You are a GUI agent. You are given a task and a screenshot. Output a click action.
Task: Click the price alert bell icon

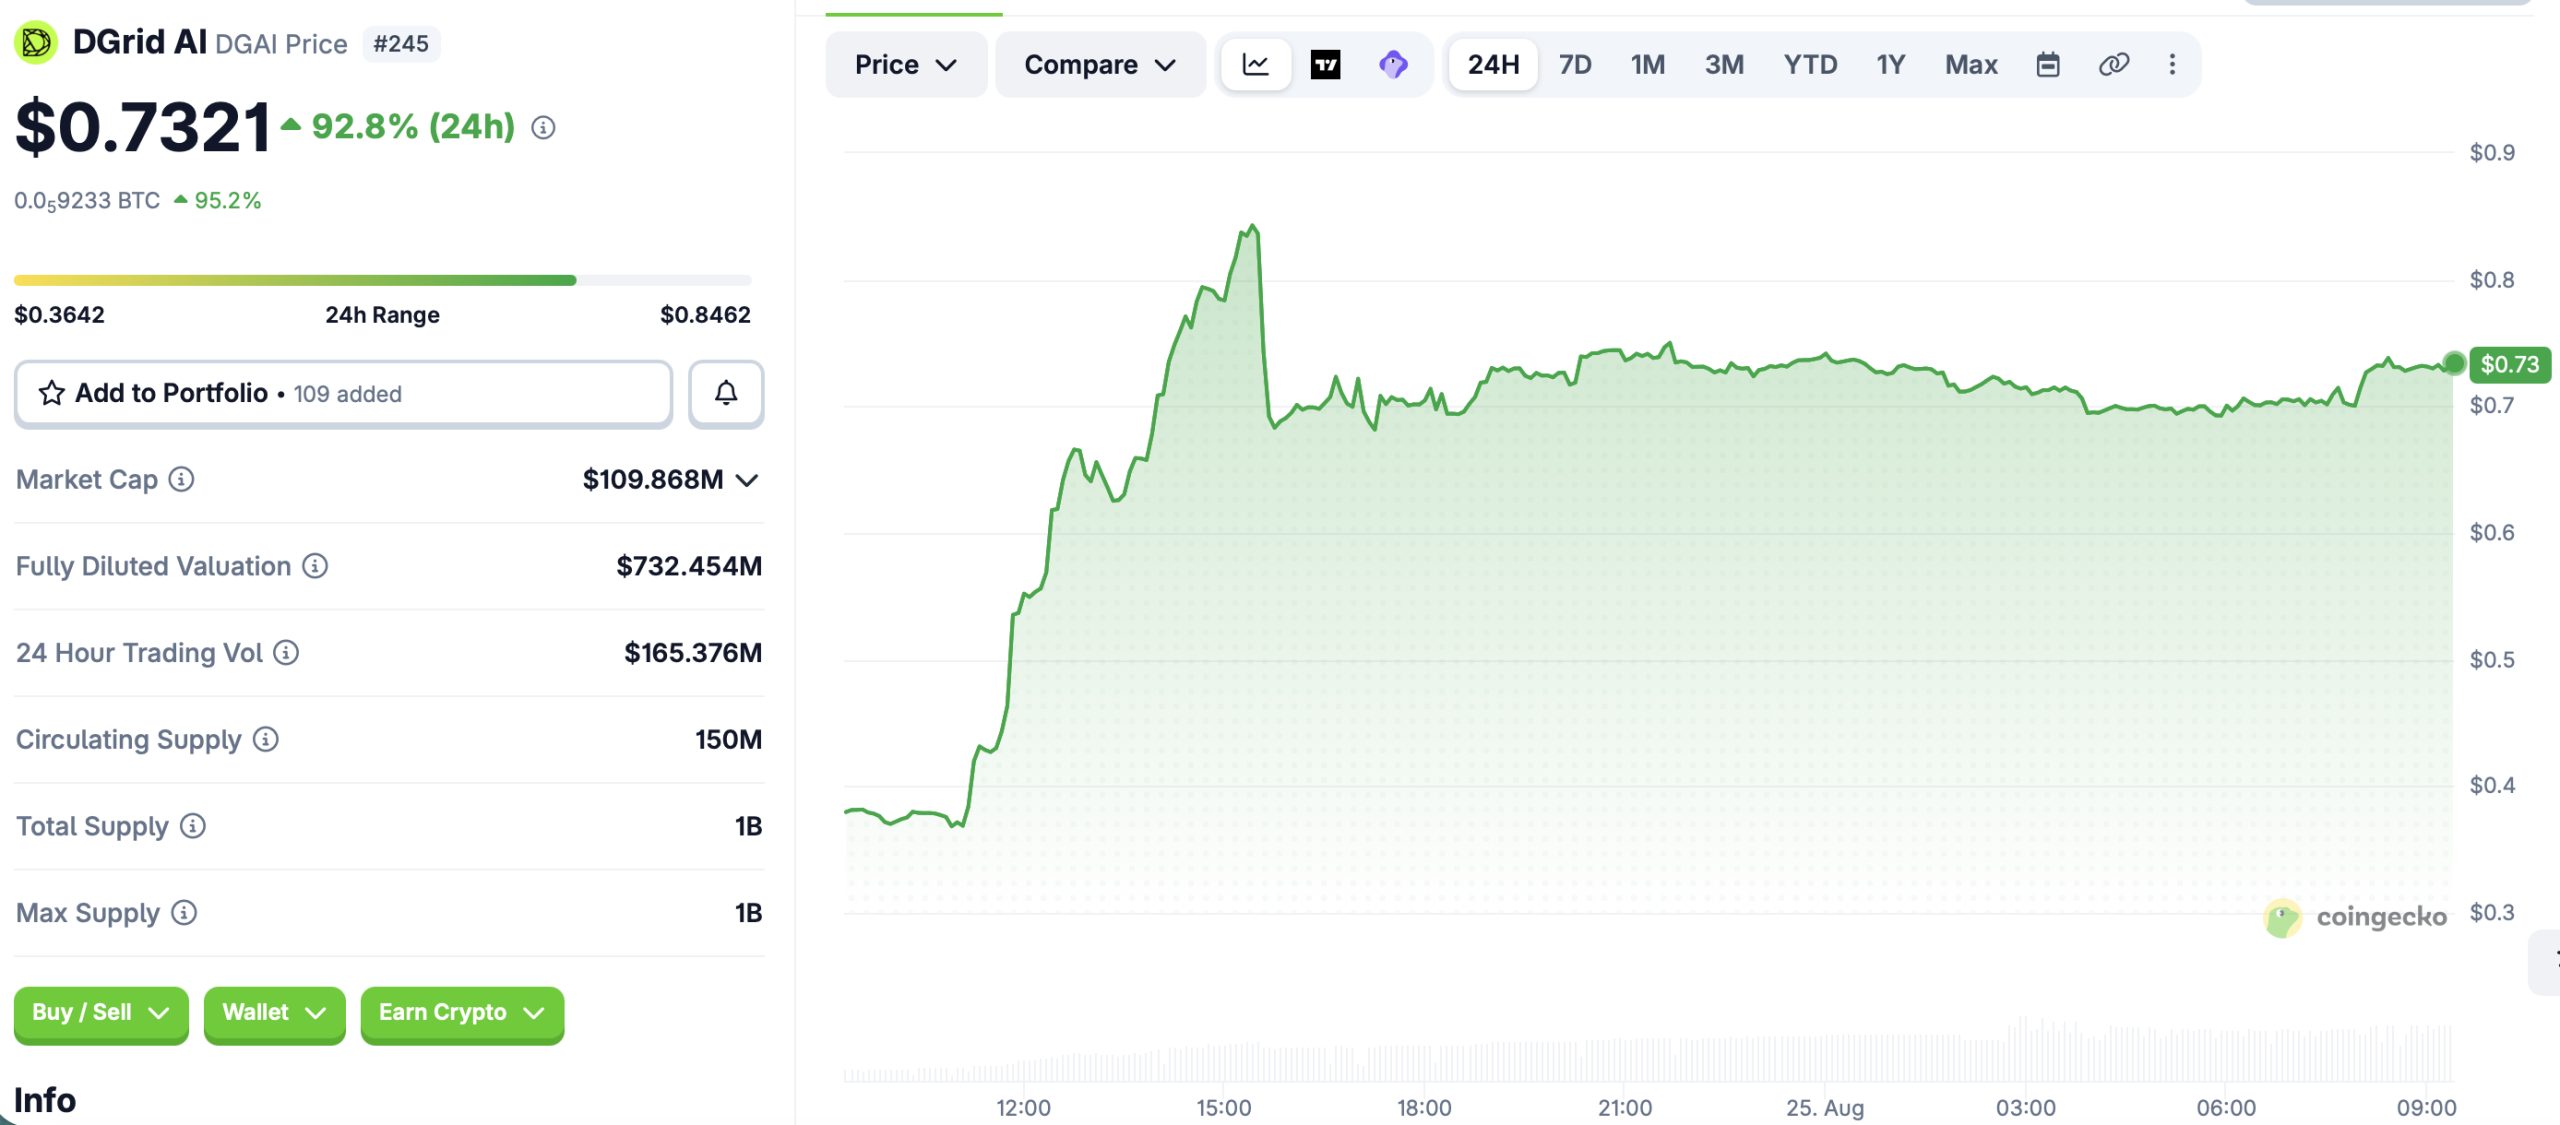[x=726, y=393]
